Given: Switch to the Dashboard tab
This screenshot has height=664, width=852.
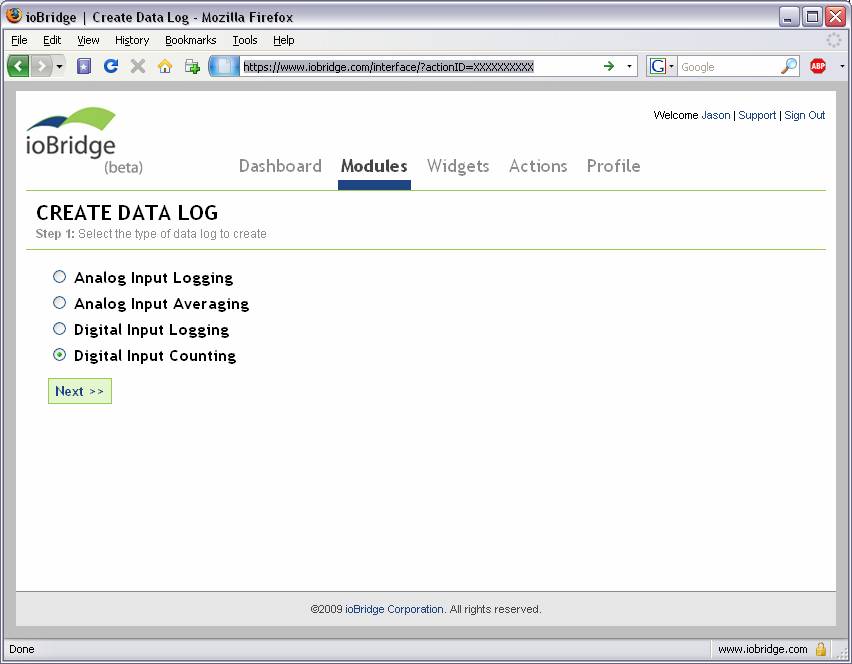Looking at the screenshot, I should [x=280, y=166].
